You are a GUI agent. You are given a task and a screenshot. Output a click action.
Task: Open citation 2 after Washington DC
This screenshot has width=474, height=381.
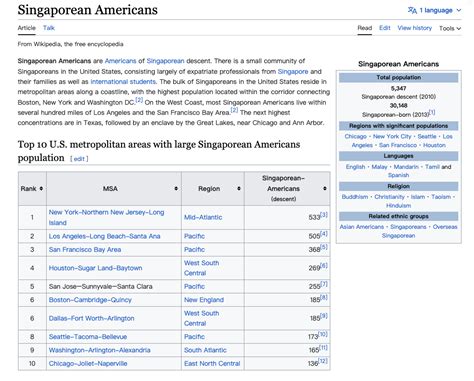point(139,100)
